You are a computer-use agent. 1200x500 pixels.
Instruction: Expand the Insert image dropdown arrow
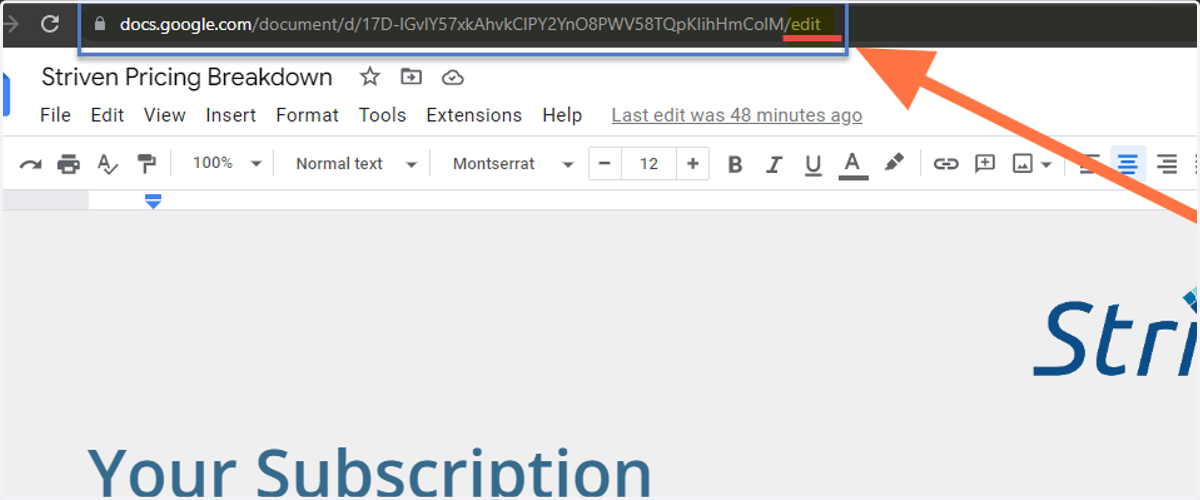[1046, 165]
